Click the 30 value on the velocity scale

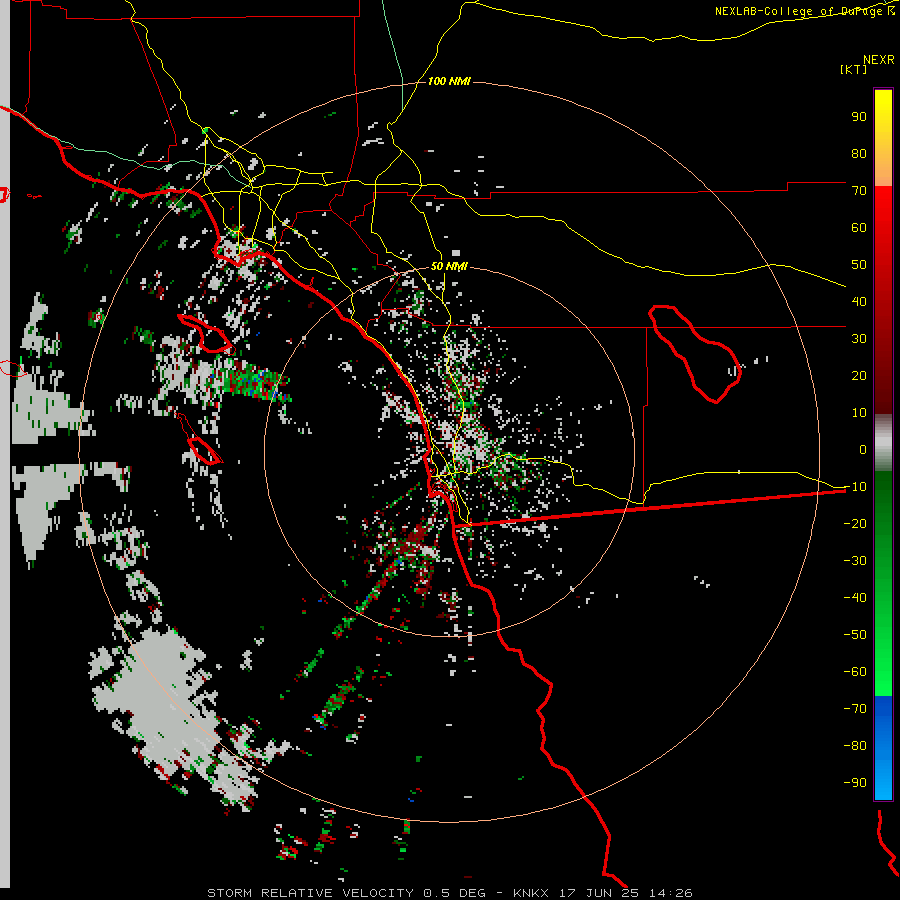click(859, 339)
